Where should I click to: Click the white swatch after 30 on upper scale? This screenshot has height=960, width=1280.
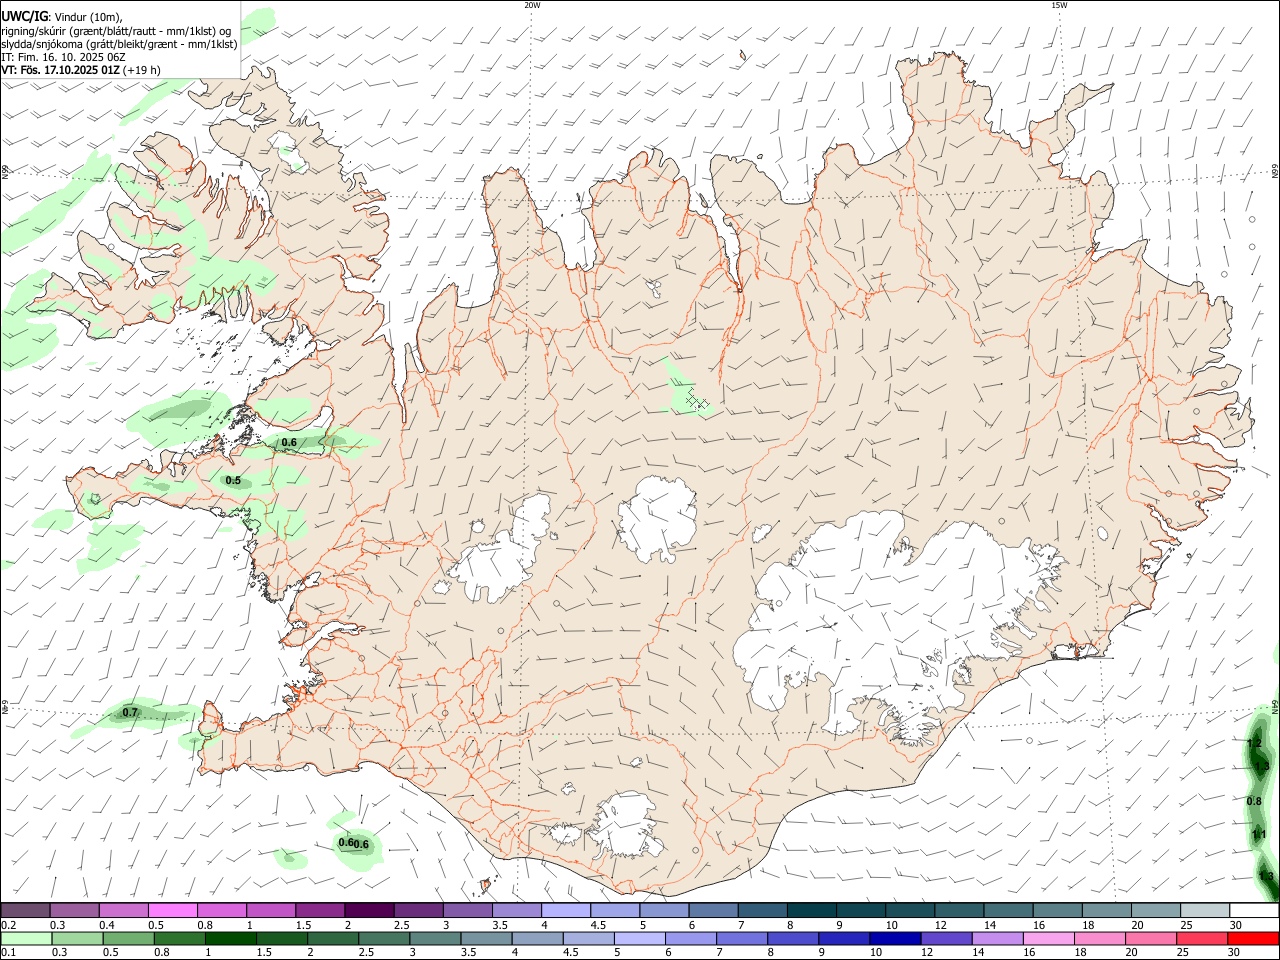[x=1254, y=911]
